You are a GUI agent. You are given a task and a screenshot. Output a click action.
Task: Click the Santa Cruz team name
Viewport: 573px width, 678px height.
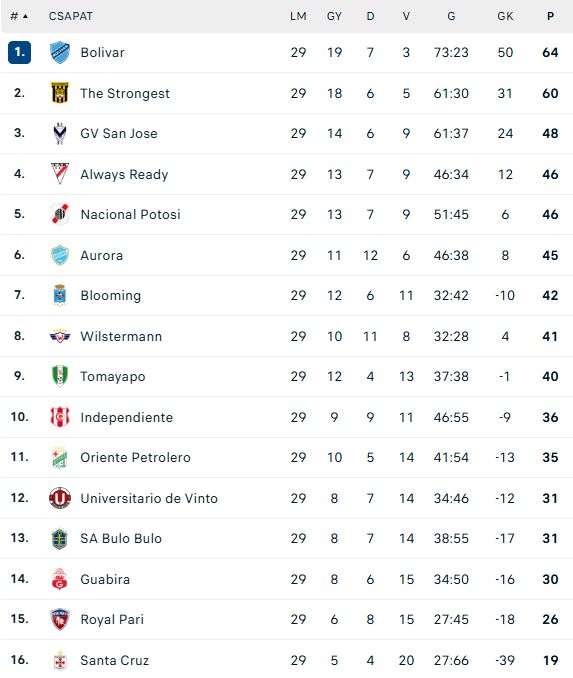[115, 660]
